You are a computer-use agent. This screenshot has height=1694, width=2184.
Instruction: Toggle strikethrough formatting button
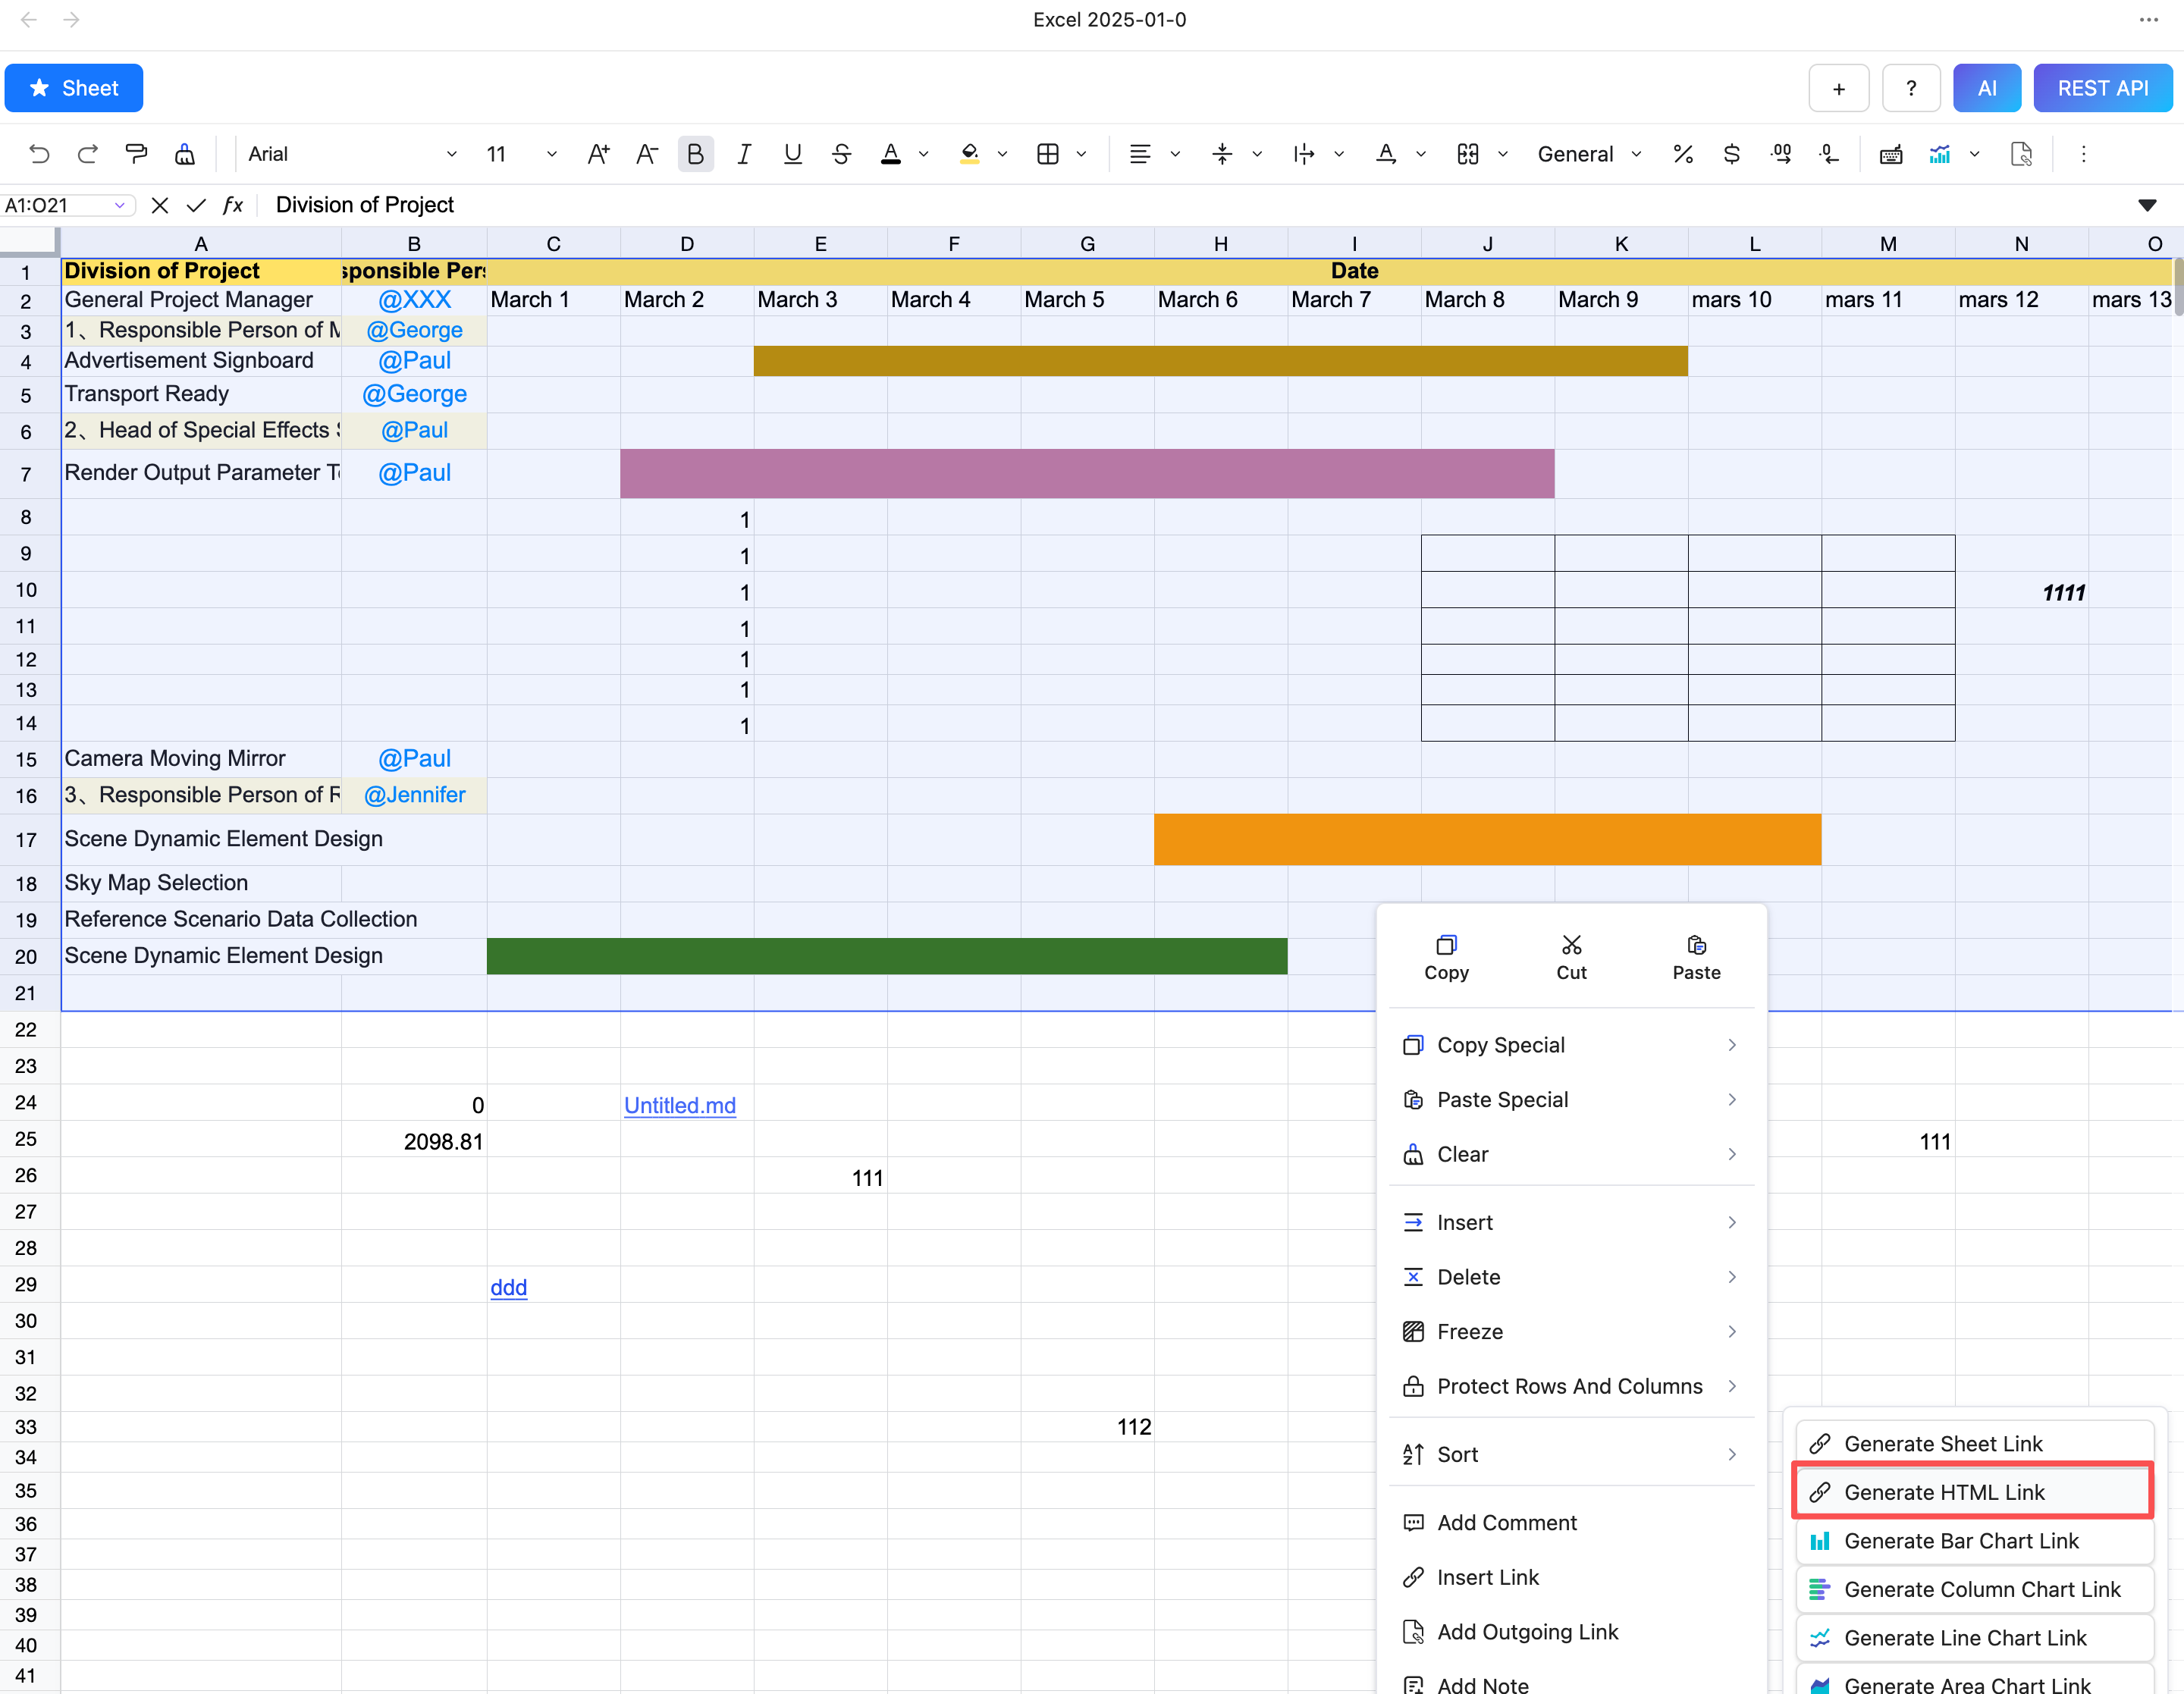point(841,154)
